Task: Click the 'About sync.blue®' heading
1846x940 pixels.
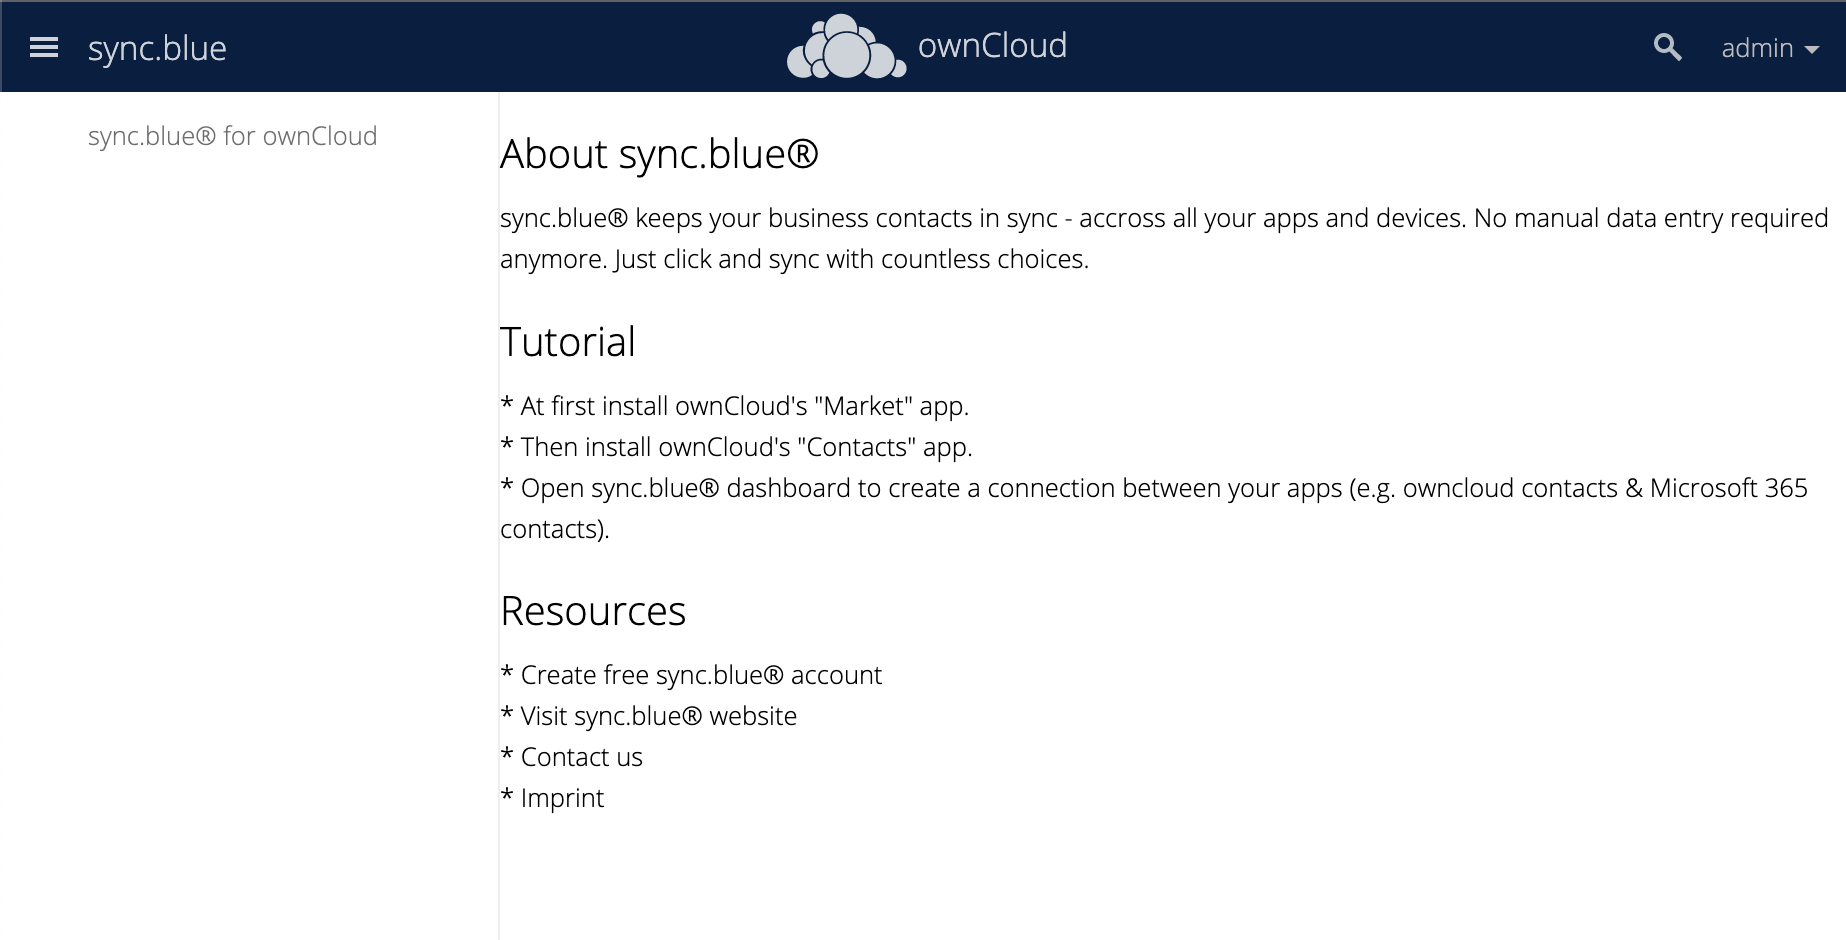Action: [659, 154]
